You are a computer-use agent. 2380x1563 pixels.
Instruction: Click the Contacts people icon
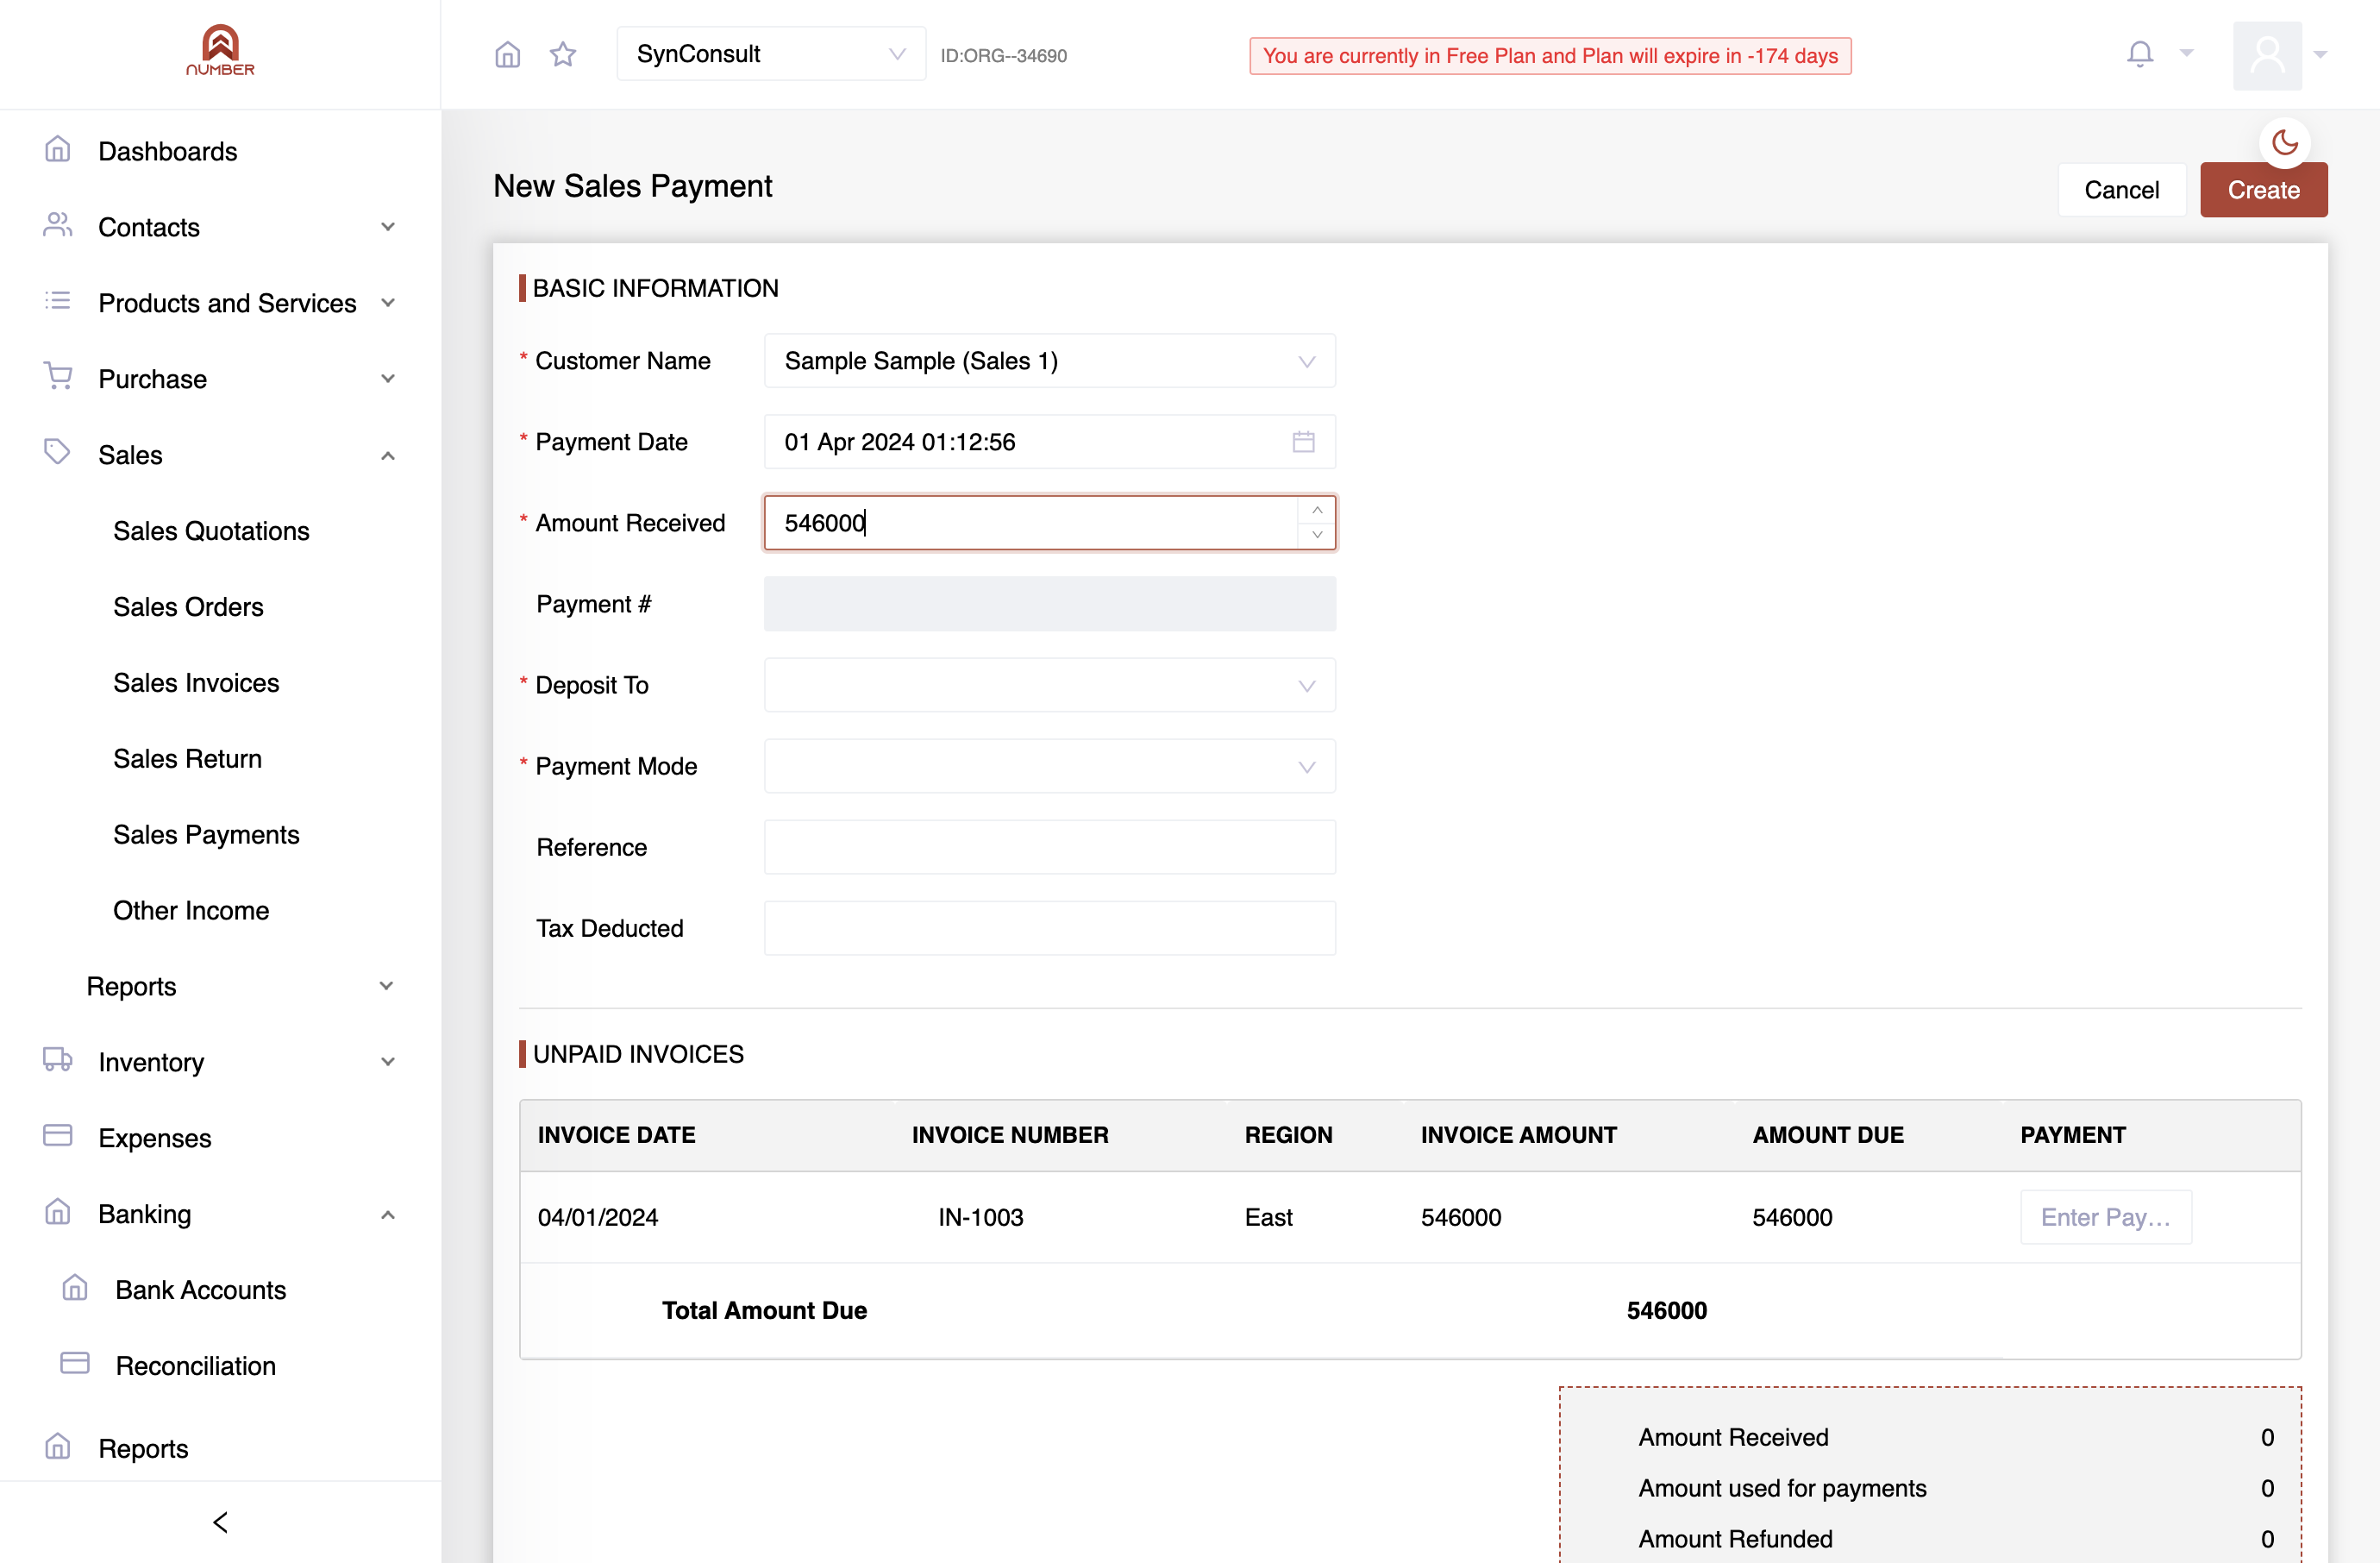coord(58,226)
